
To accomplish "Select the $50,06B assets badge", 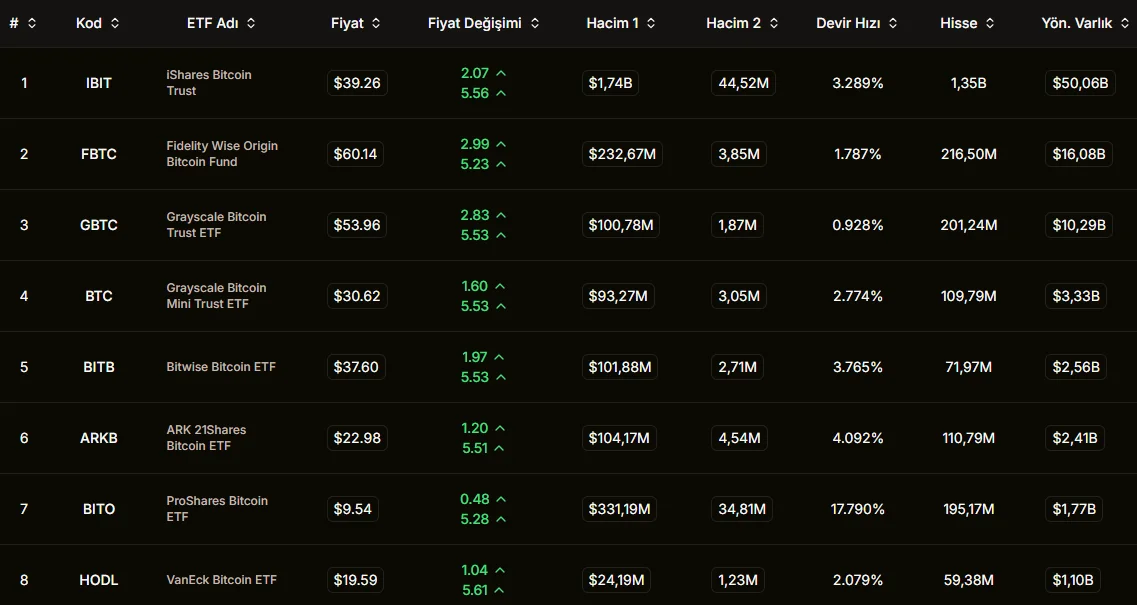I will [x=1080, y=83].
